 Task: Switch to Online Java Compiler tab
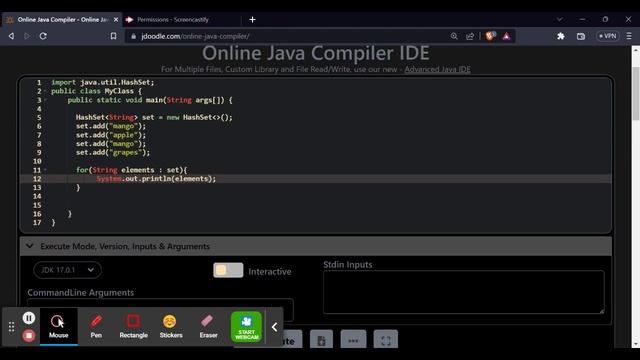tap(62, 20)
